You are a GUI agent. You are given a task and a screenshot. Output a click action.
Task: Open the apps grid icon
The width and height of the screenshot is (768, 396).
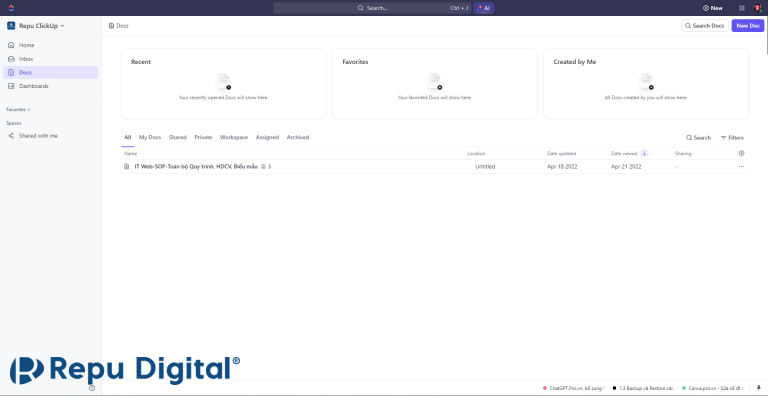tap(742, 8)
